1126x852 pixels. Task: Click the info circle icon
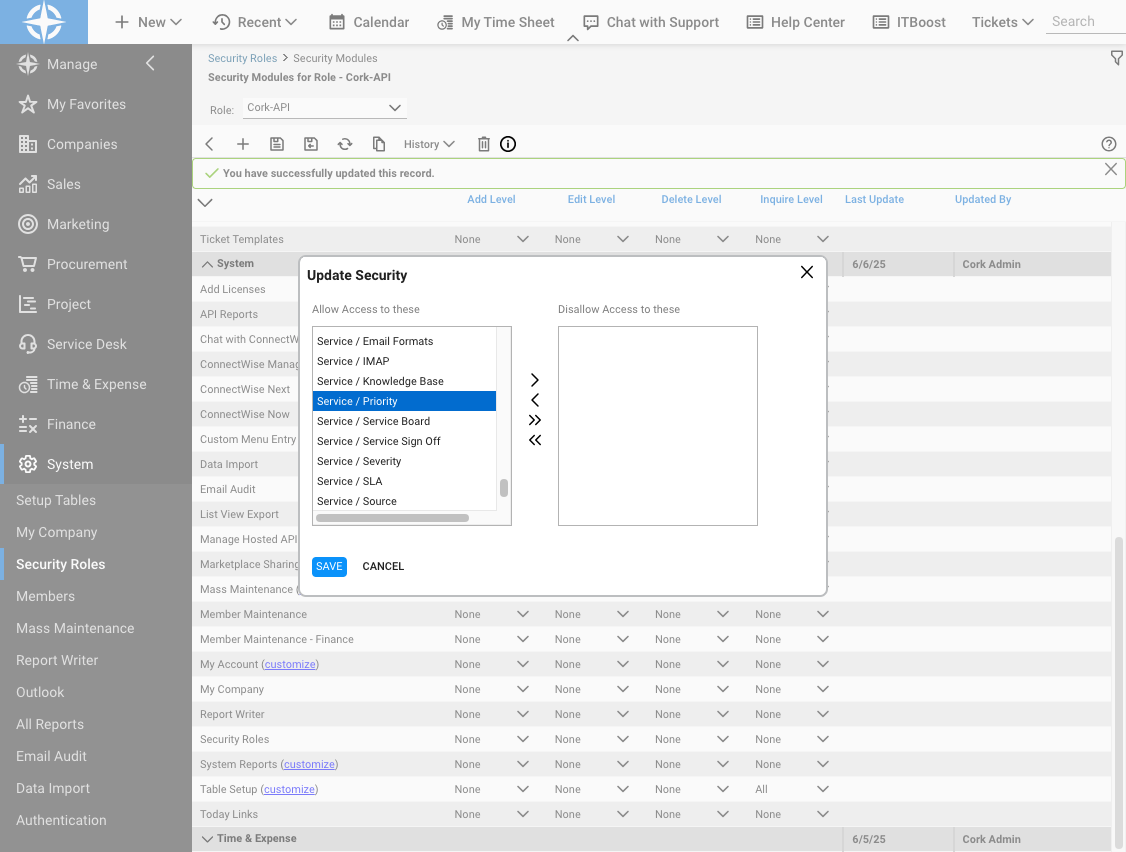[x=508, y=144]
